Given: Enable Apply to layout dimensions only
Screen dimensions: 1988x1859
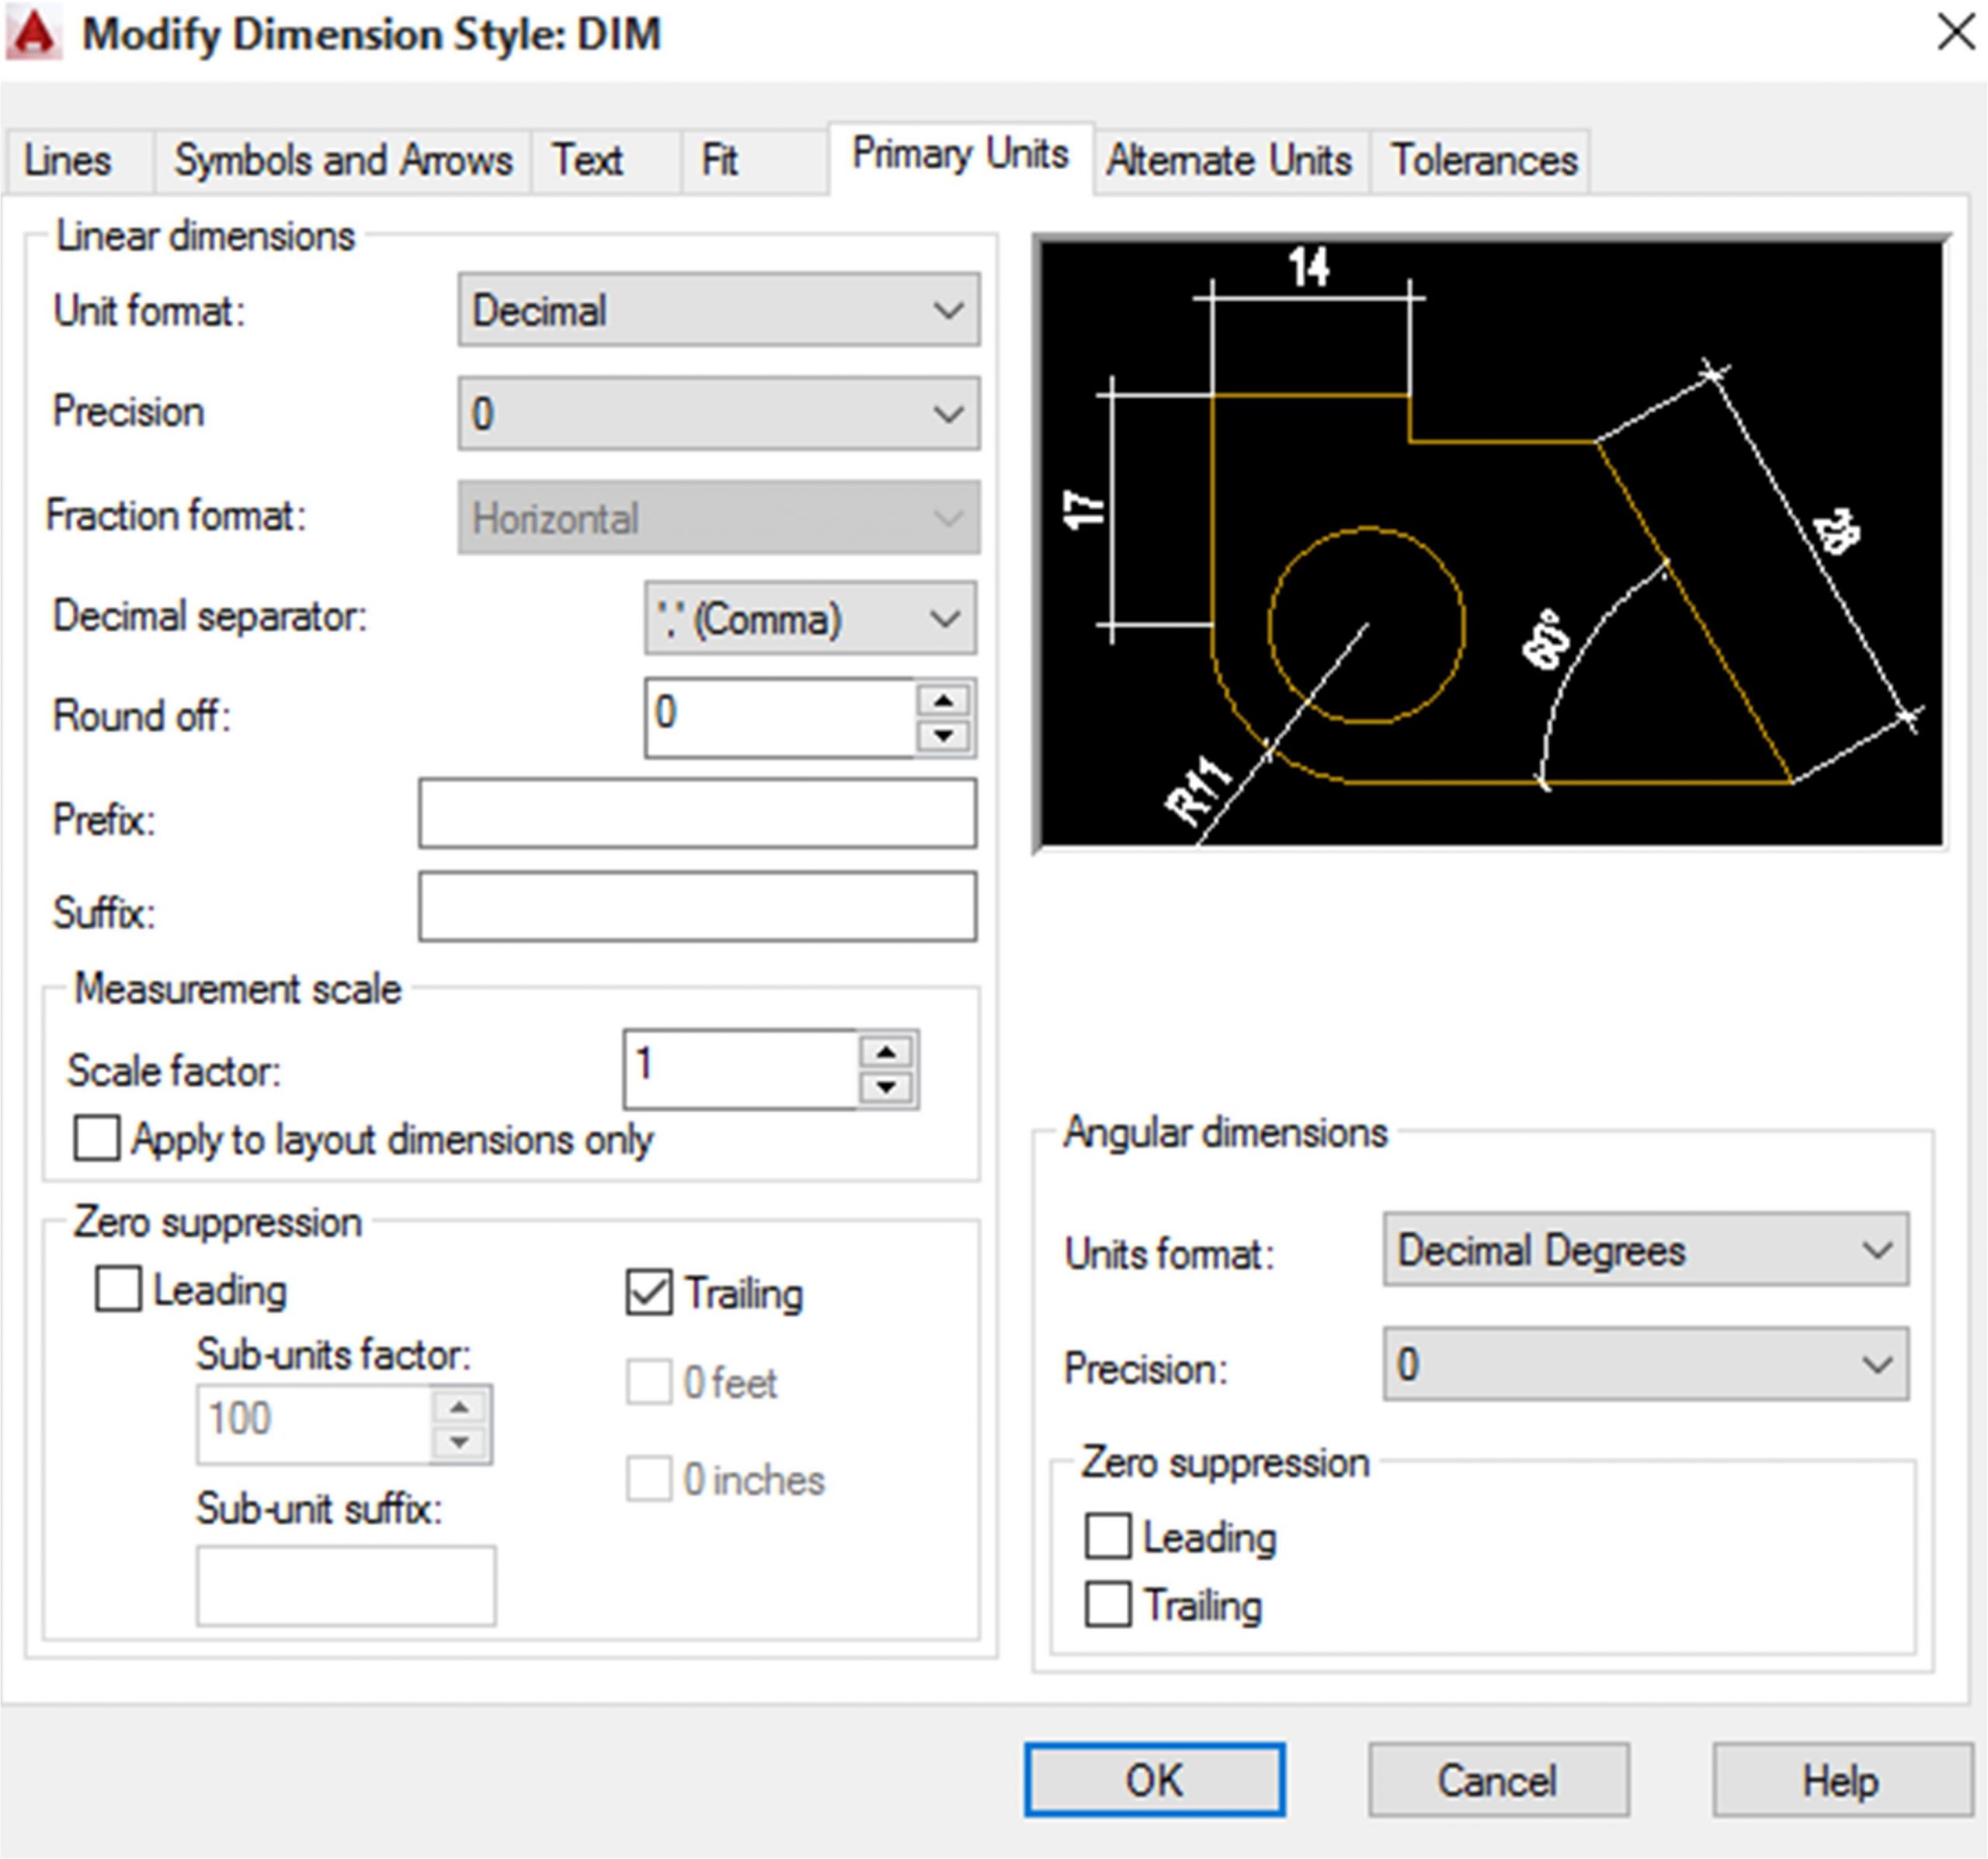Looking at the screenshot, I should (x=97, y=1138).
